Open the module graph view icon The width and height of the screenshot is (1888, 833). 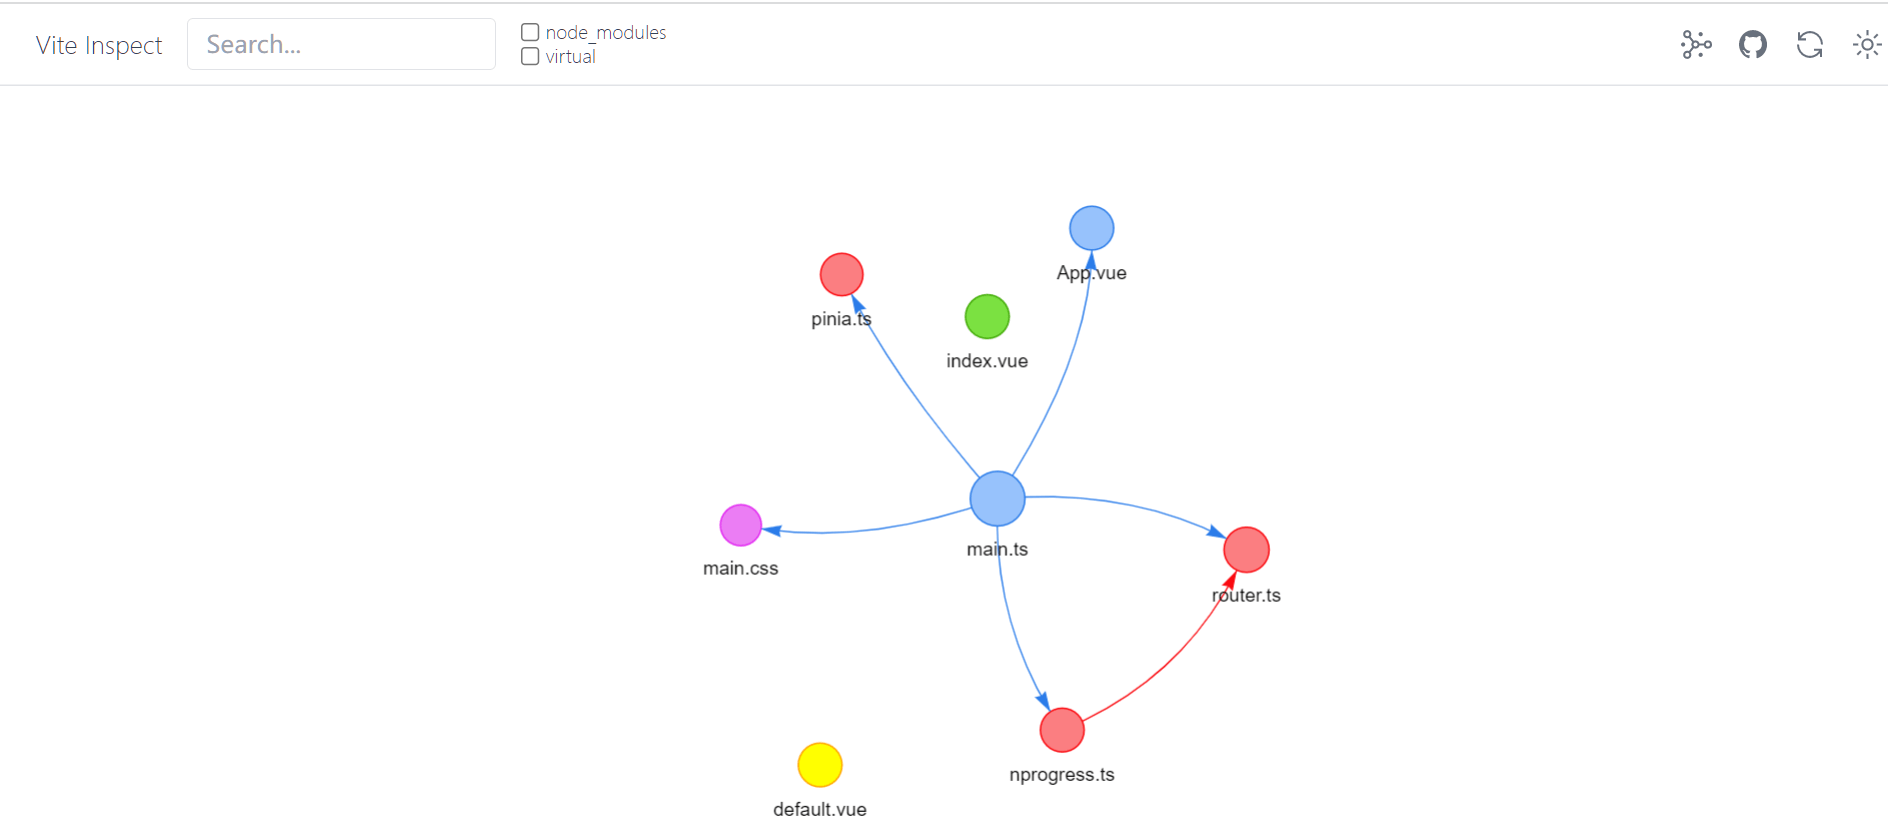pos(1696,45)
